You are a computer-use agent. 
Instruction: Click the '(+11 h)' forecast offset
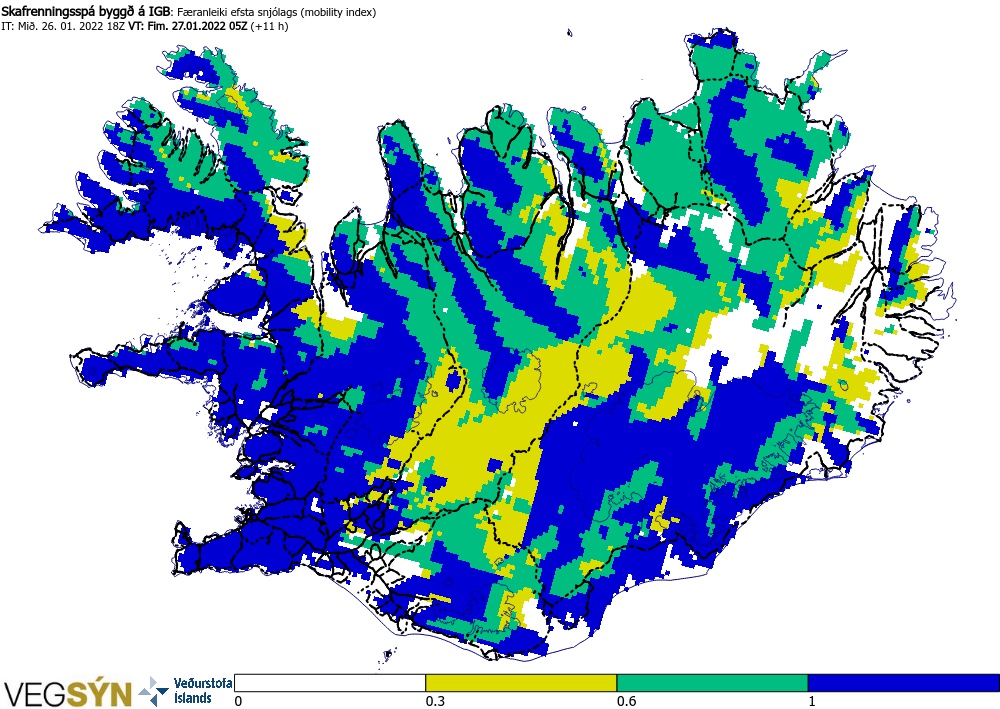click(x=269, y=26)
